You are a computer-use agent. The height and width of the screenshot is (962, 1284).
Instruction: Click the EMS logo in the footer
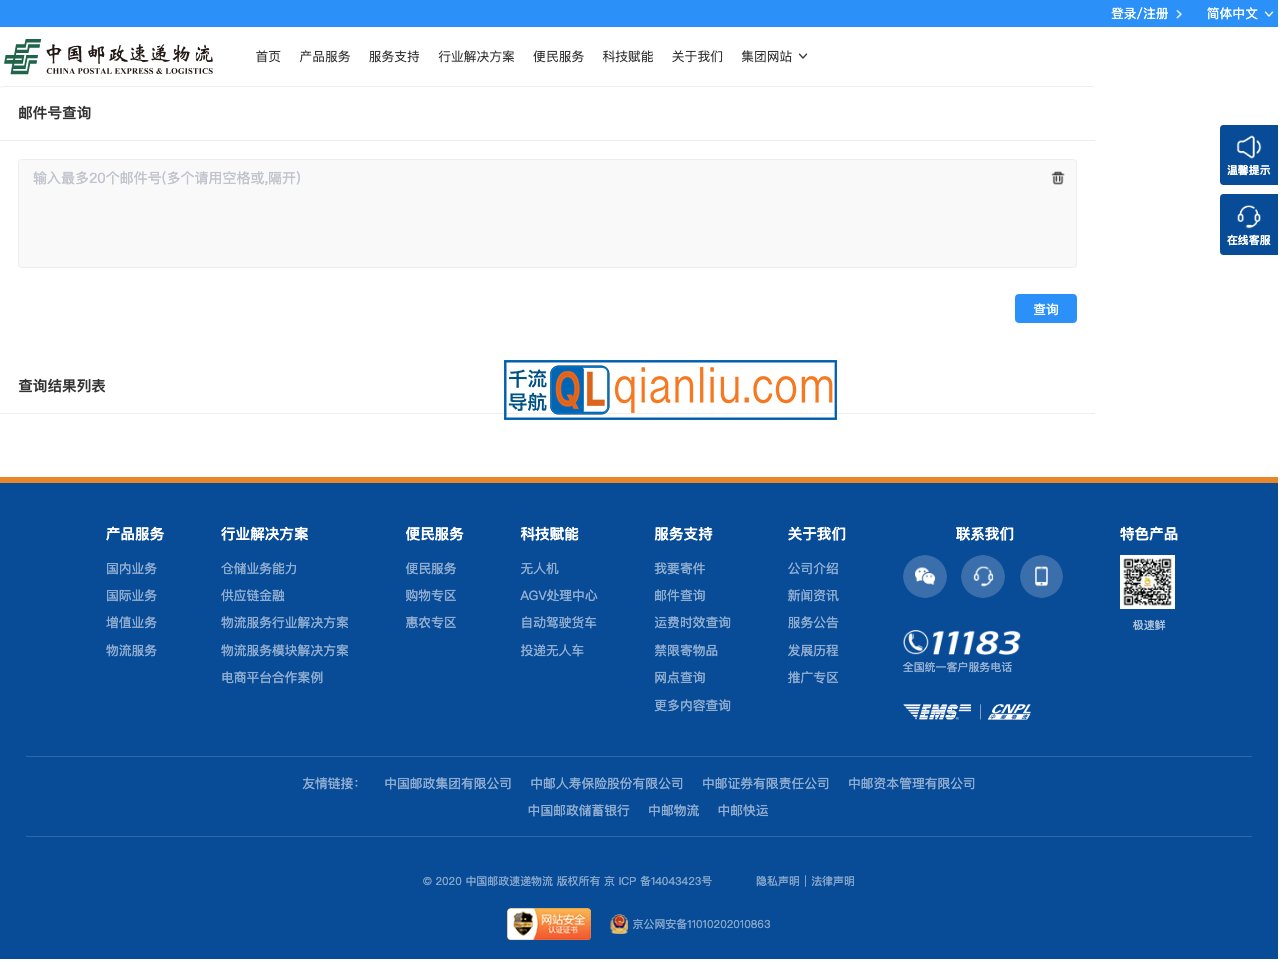[936, 711]
